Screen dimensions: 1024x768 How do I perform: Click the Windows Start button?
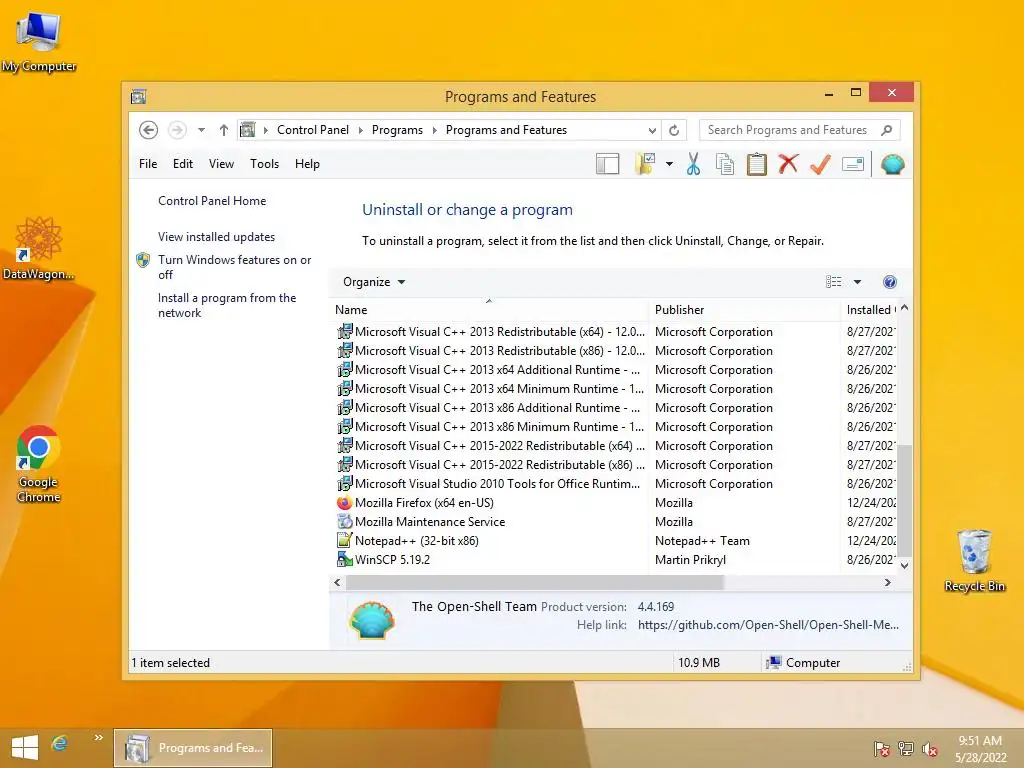pos(25,748)
